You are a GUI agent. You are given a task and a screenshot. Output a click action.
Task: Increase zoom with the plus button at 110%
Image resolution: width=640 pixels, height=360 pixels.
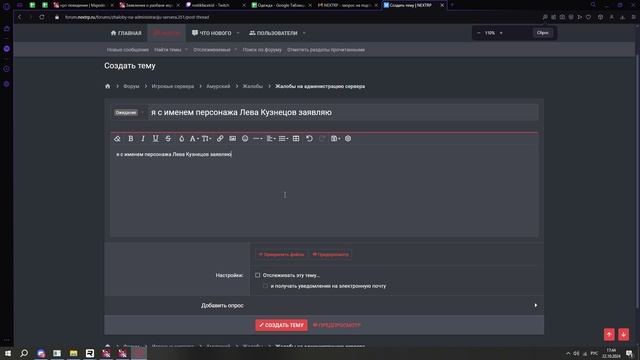pyautogui.click(x=501, y=33)
